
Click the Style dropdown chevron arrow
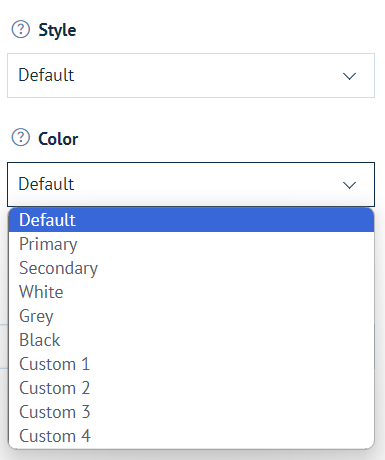(x=349, y=76)
